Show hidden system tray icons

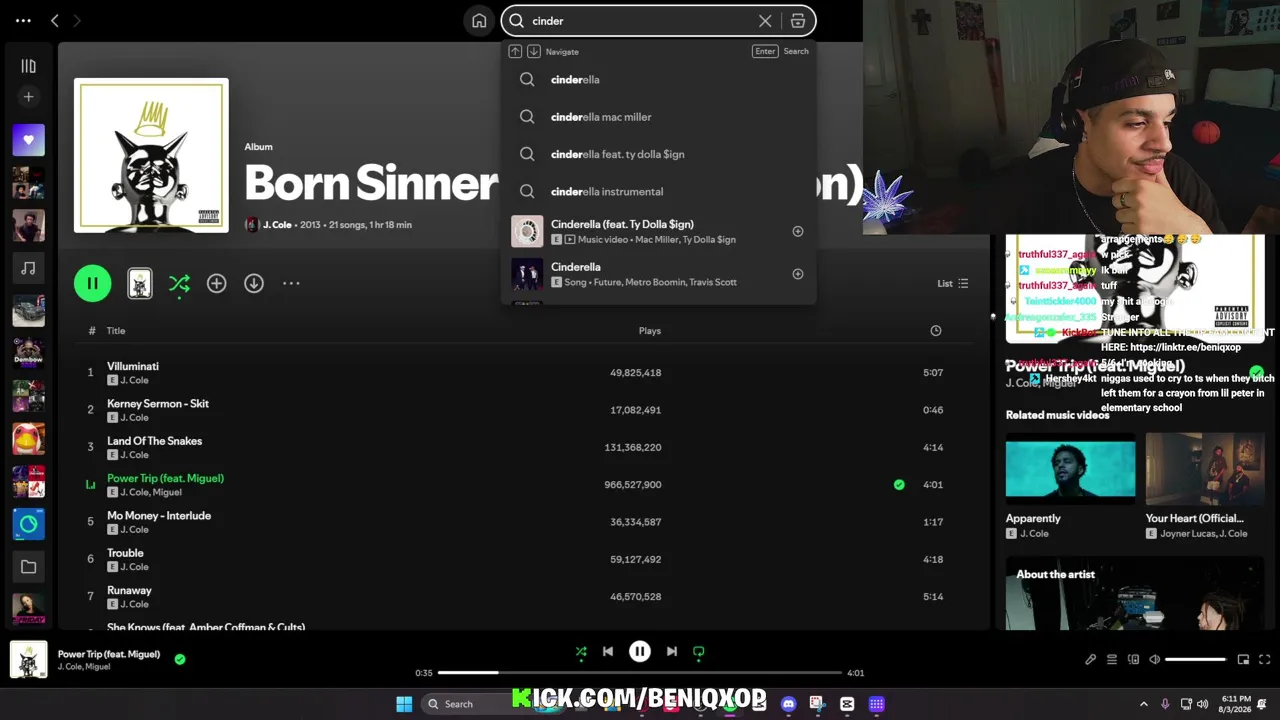(x=1144, y=704)
